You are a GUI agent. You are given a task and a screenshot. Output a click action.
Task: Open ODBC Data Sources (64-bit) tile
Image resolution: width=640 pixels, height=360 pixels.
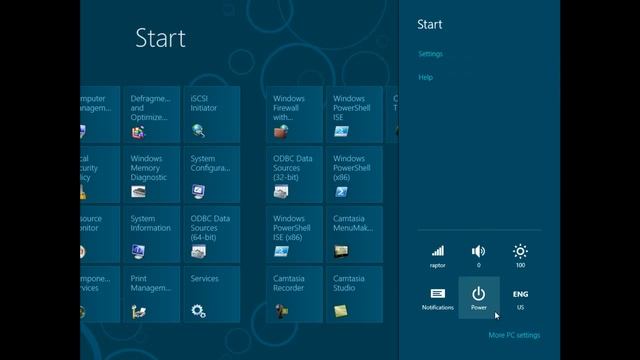point(212,234)
